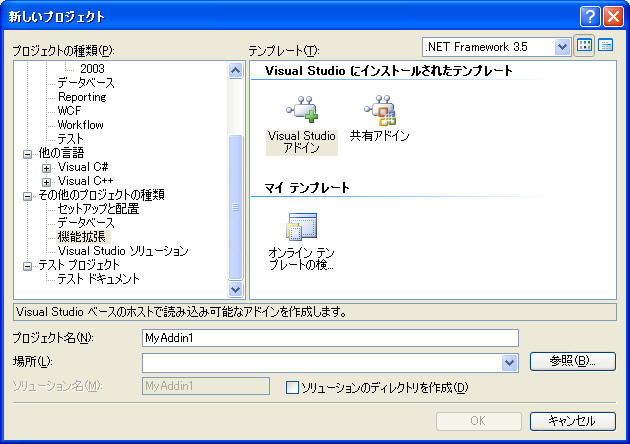Click the project types scrollbar thumb
This screenshot has width=630, height=444.
[235, 207]
